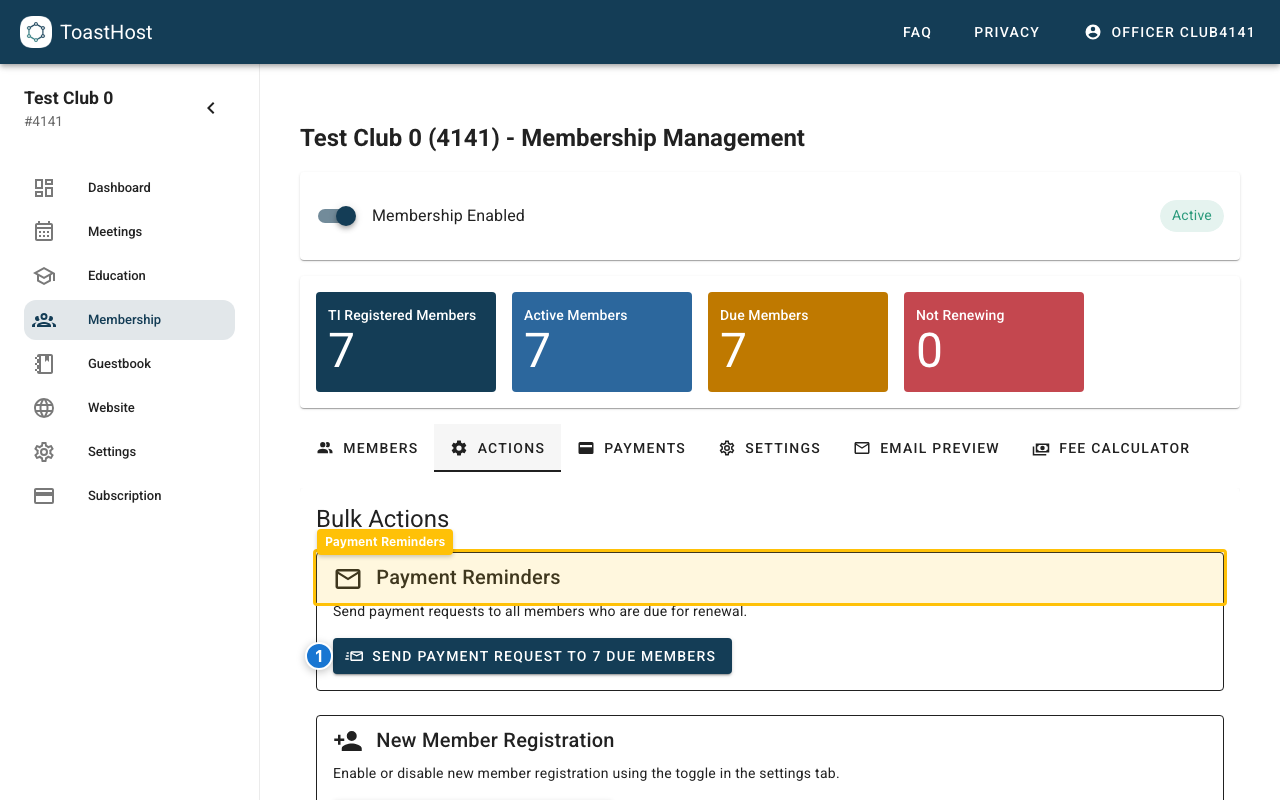Open the FAQ page
Viewport: 1280px width, 800px height.
pos(917,31)
